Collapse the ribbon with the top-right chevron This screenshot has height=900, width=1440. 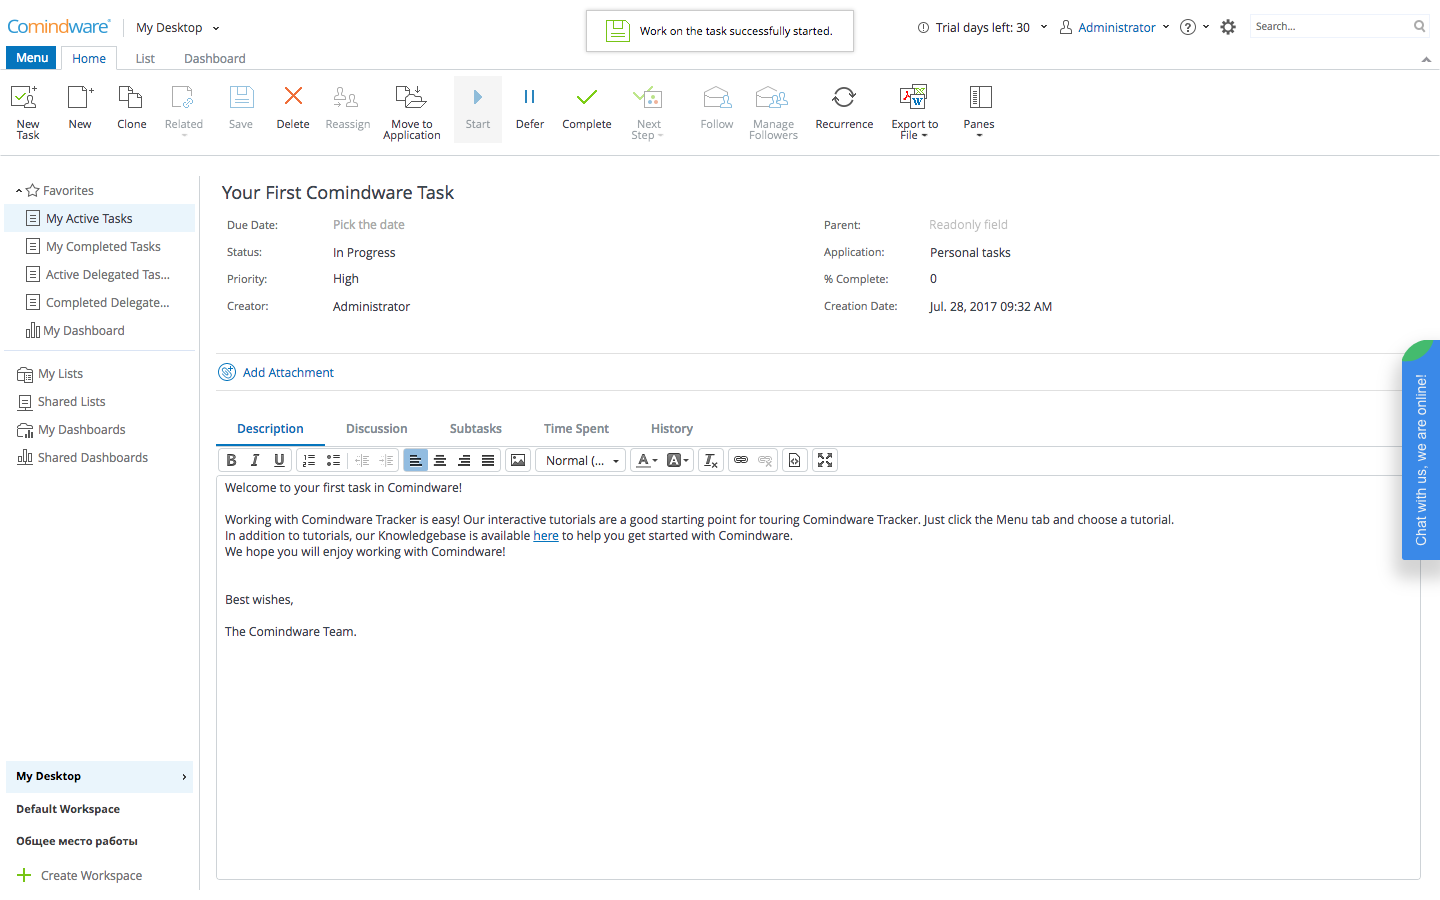tap(1426, 60)
